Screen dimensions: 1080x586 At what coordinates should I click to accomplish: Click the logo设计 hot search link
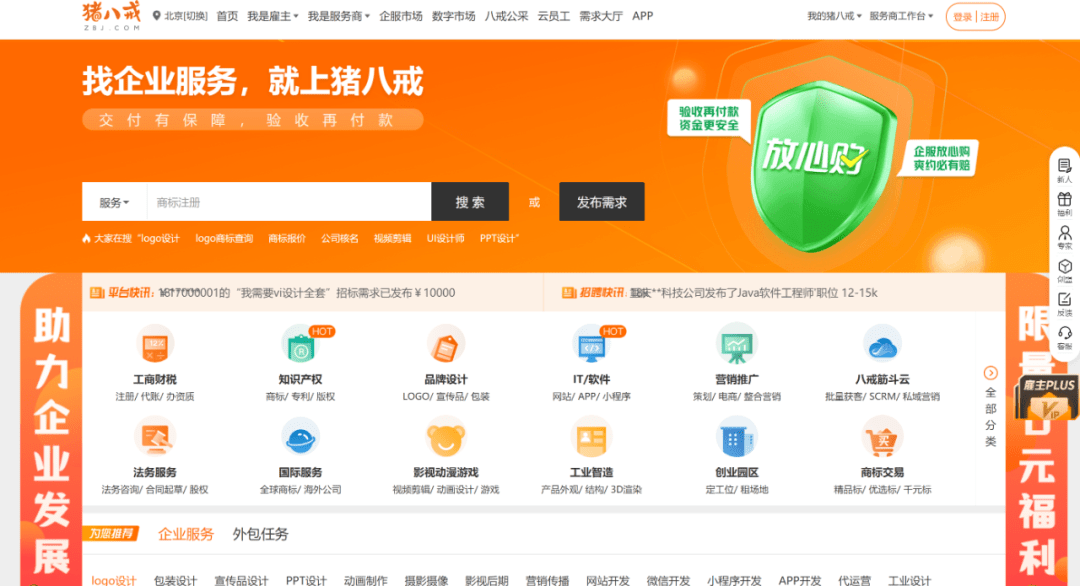[159, 238]
